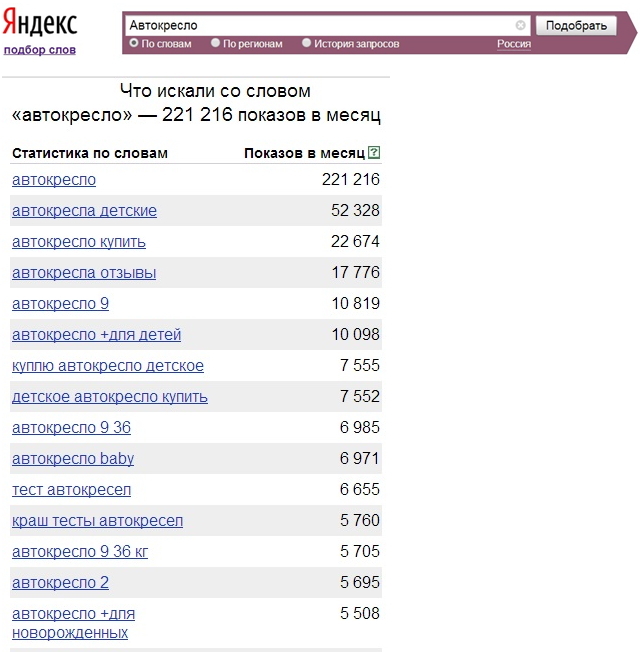This screenshot has height=652, width=643.
Task: Open the автокресло 9 36 link
Action: click(71, 427)
